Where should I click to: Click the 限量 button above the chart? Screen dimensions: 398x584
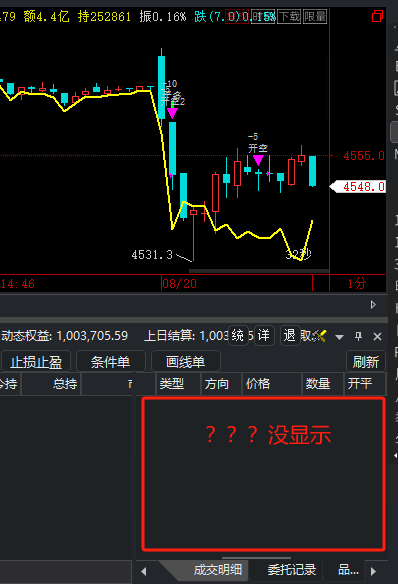coord(315,17)
